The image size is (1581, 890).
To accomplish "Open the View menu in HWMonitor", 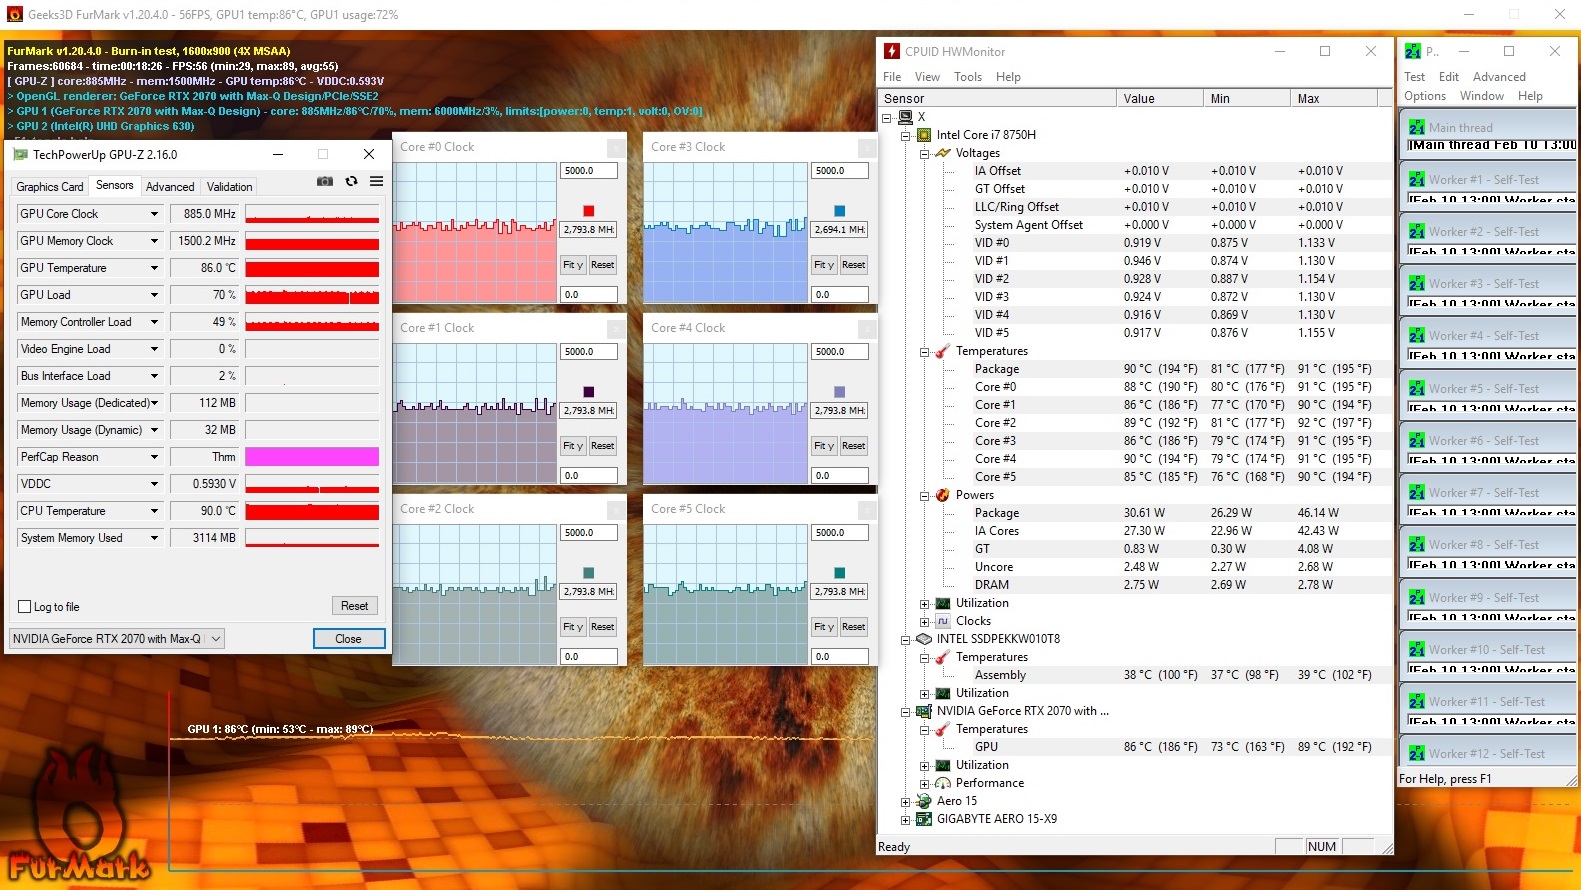I will [927, 77].
